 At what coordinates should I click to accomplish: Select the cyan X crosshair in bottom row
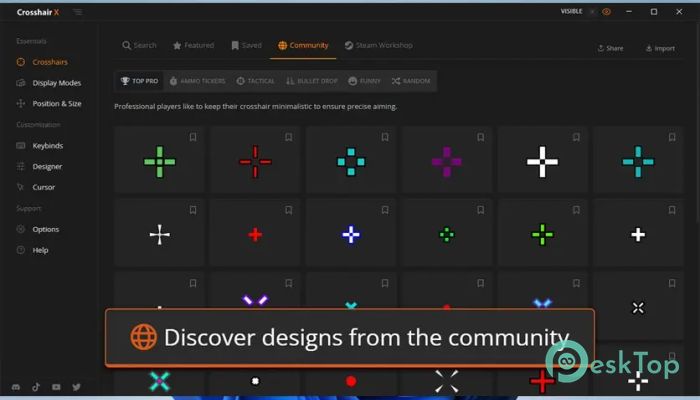[159, 381]
